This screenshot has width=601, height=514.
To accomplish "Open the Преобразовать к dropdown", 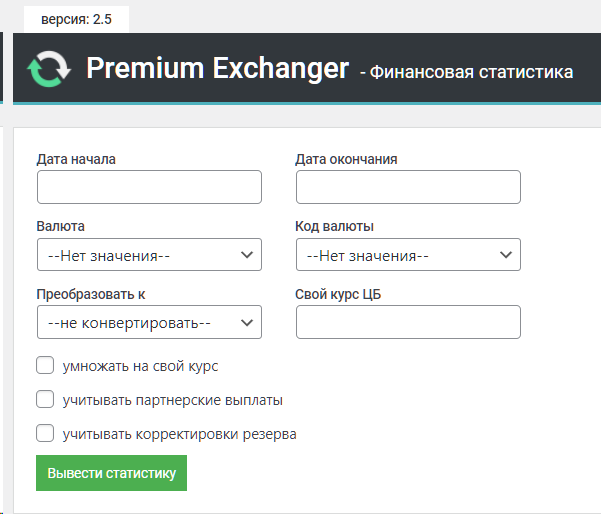I will click(149, 323).
